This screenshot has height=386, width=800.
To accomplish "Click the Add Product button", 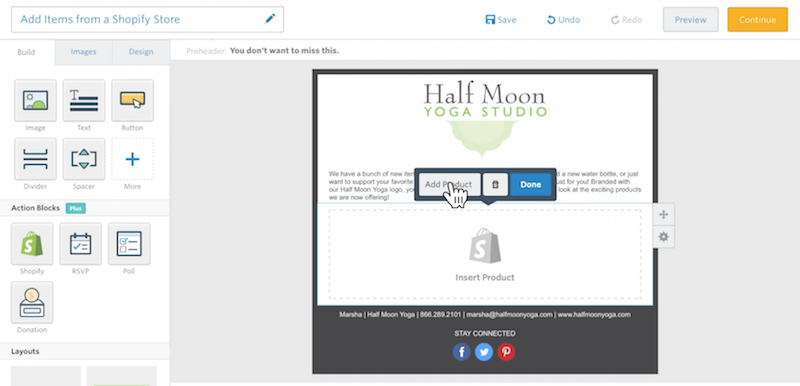I will click(x=449, y=185).
